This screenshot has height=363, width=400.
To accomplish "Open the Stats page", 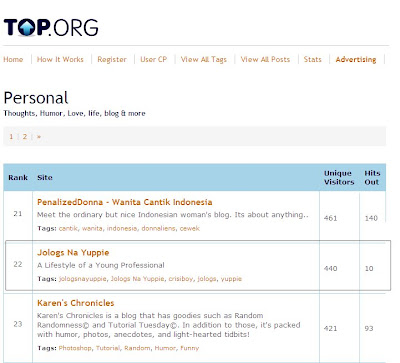I will click(313, 60).
